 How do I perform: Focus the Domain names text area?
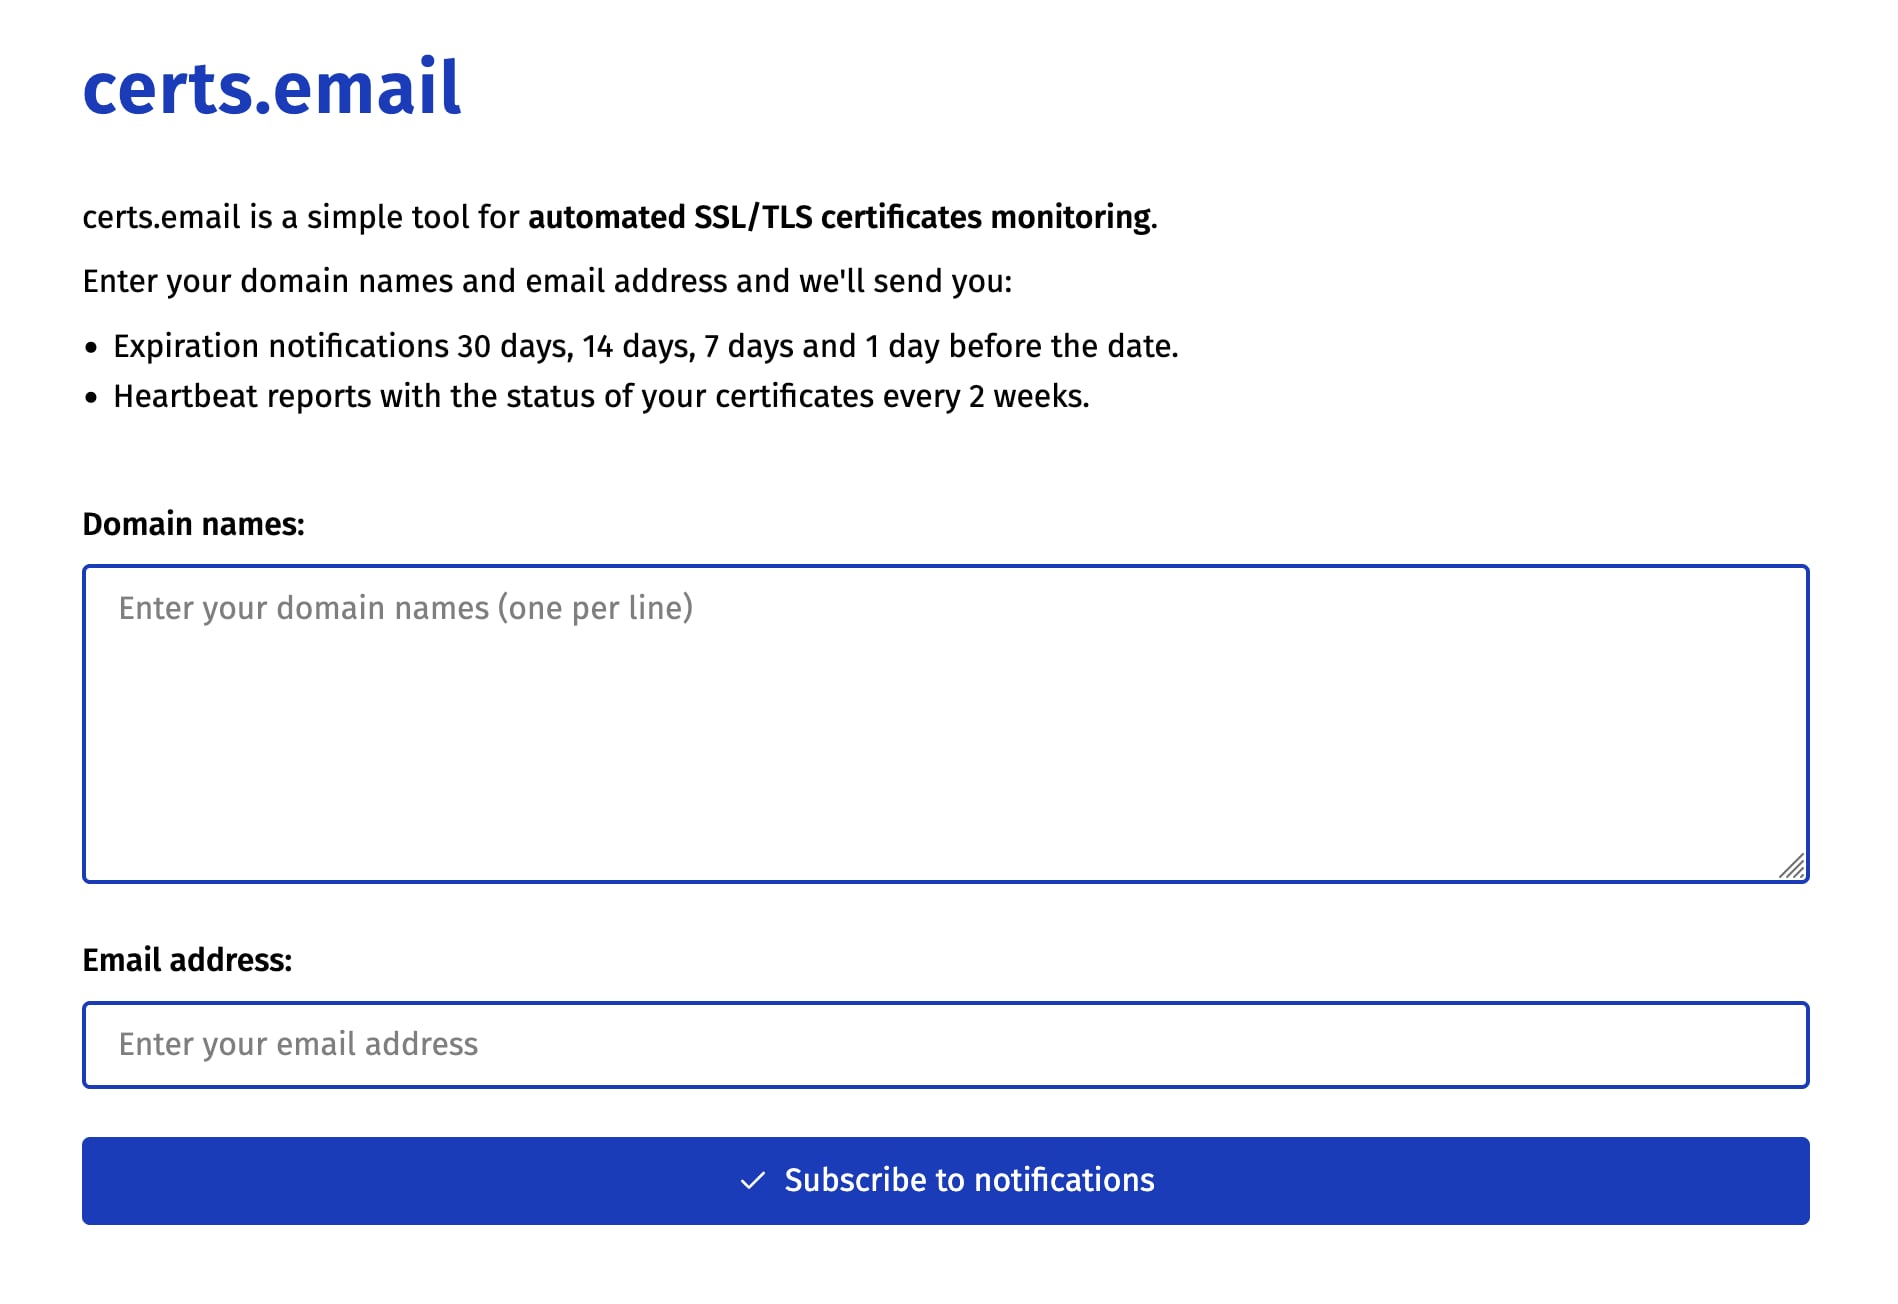pos(945,740)
